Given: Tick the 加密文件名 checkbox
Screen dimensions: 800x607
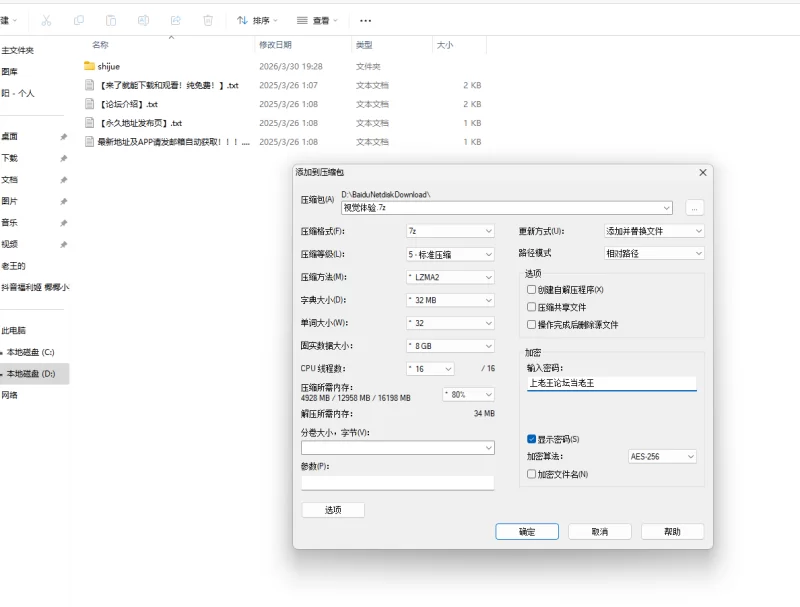Looking at the screenshot, I should [x=532, y=474].
